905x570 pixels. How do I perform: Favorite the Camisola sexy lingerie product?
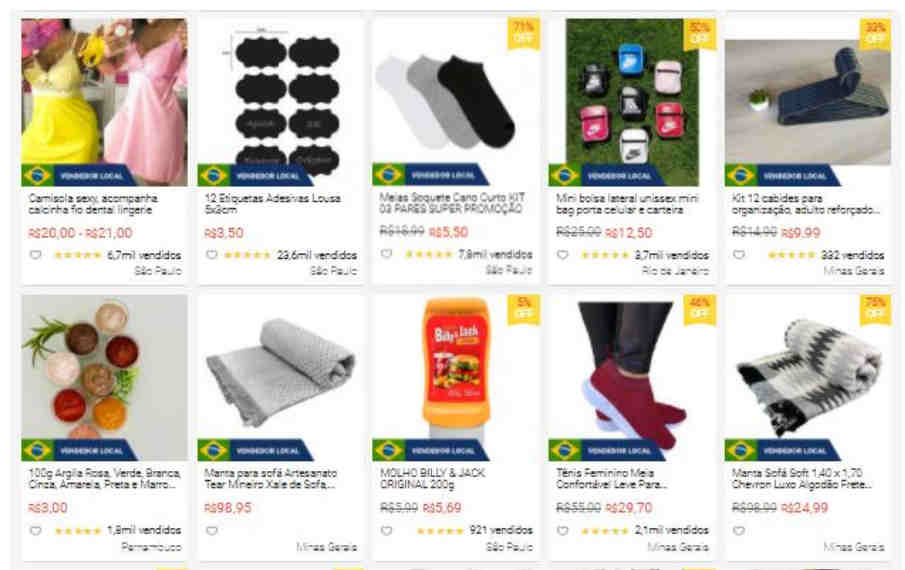tap(36, 254)
